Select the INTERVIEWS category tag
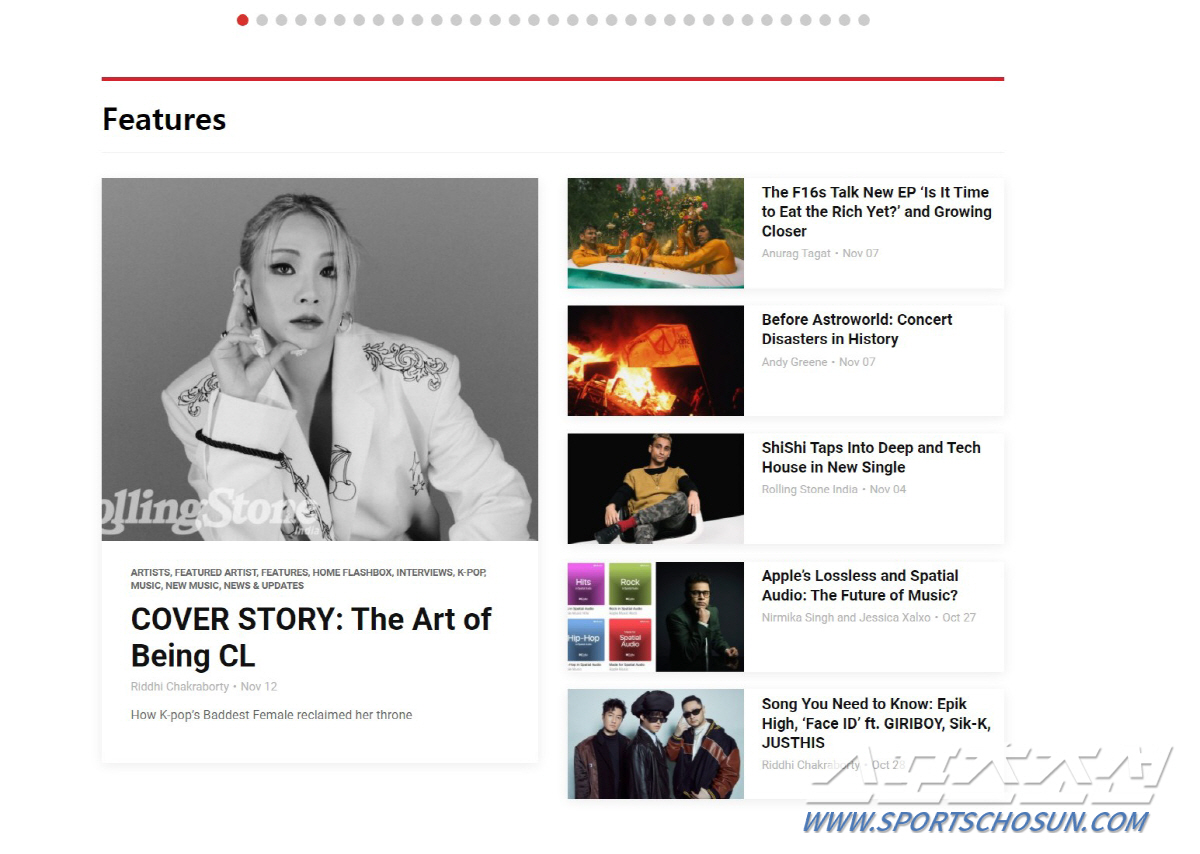The height and width of the screenshot is (854, 1200). [x=424, y=573]
